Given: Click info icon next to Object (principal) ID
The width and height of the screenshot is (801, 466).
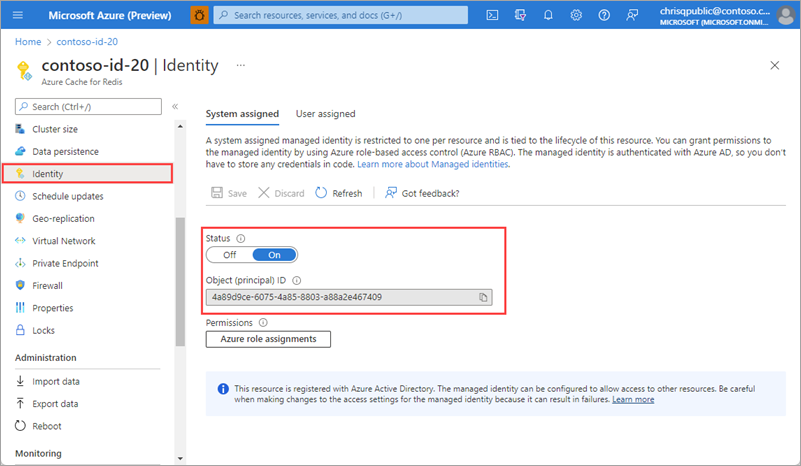Looking at the screenshot, I should [296, 280].
